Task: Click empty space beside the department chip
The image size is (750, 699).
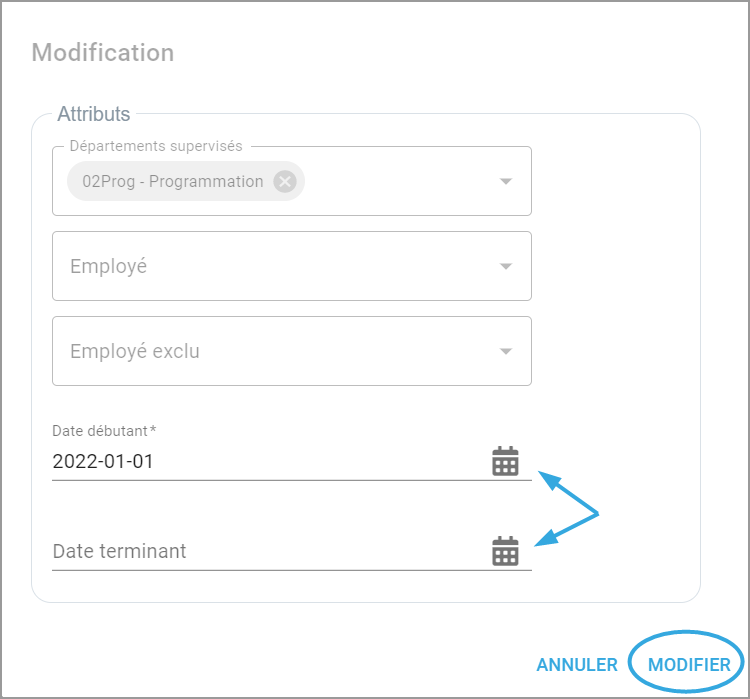Action: (x=400, y=182)
